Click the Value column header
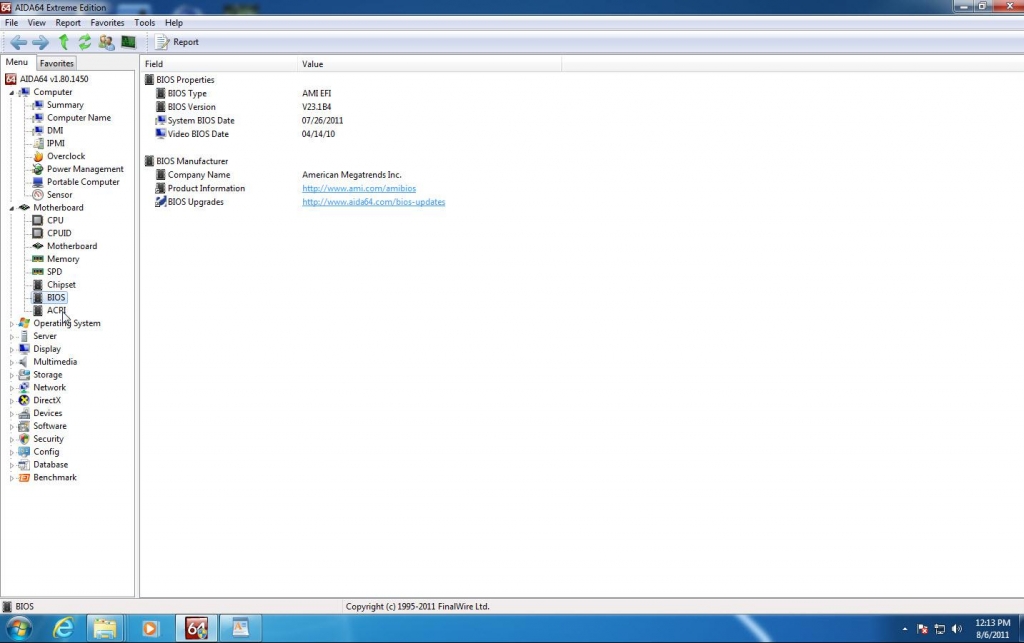 pyautogui.click(x=313, y=64)
